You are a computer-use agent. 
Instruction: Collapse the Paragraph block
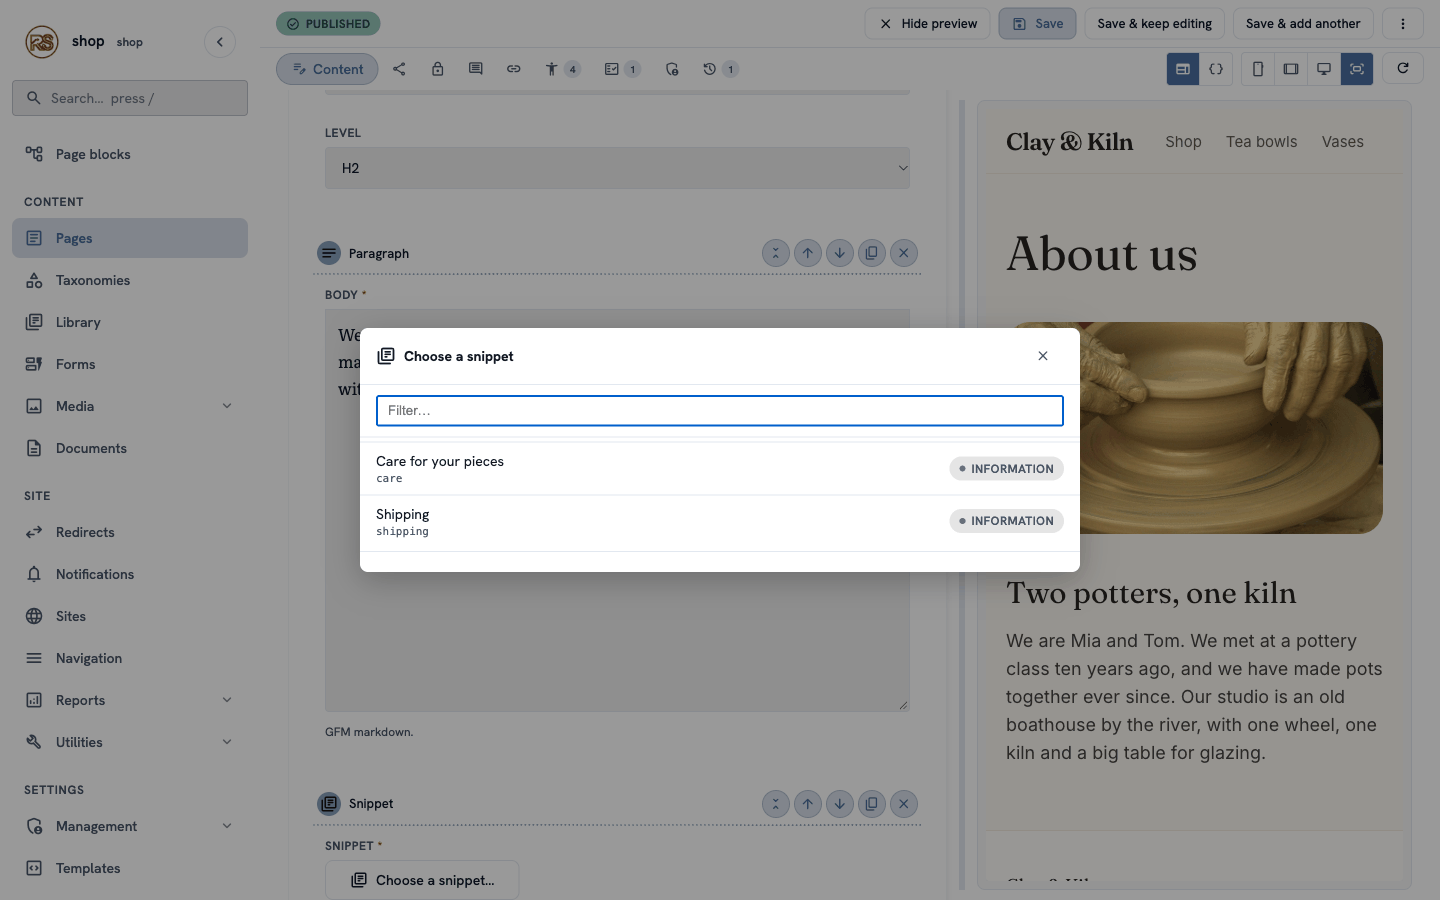pos(776,253)
